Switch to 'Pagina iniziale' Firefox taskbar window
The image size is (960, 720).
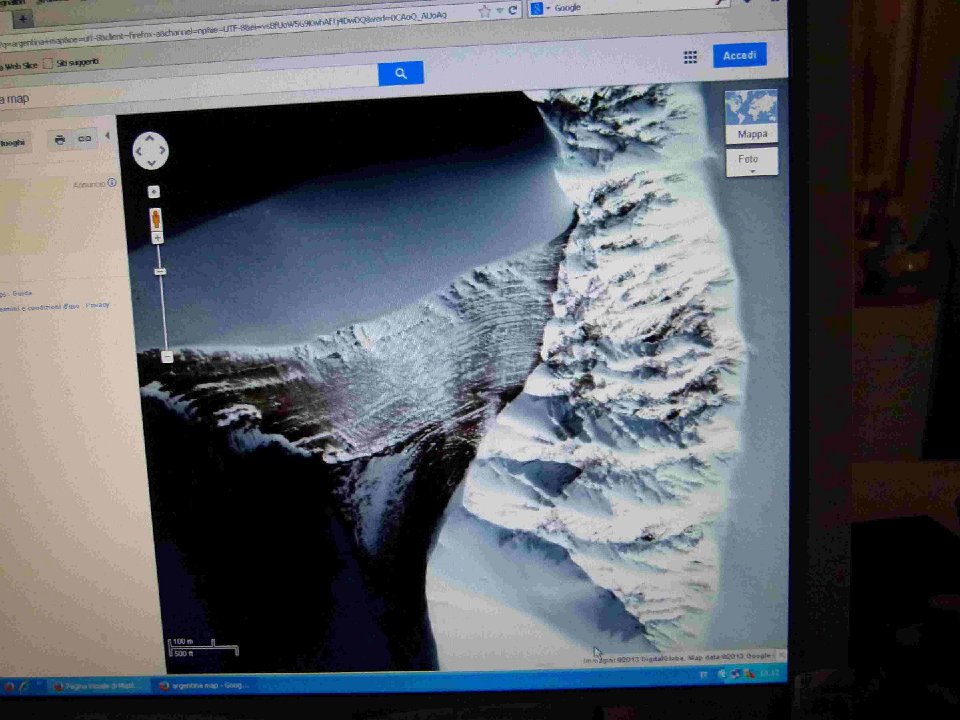[98, 687]
